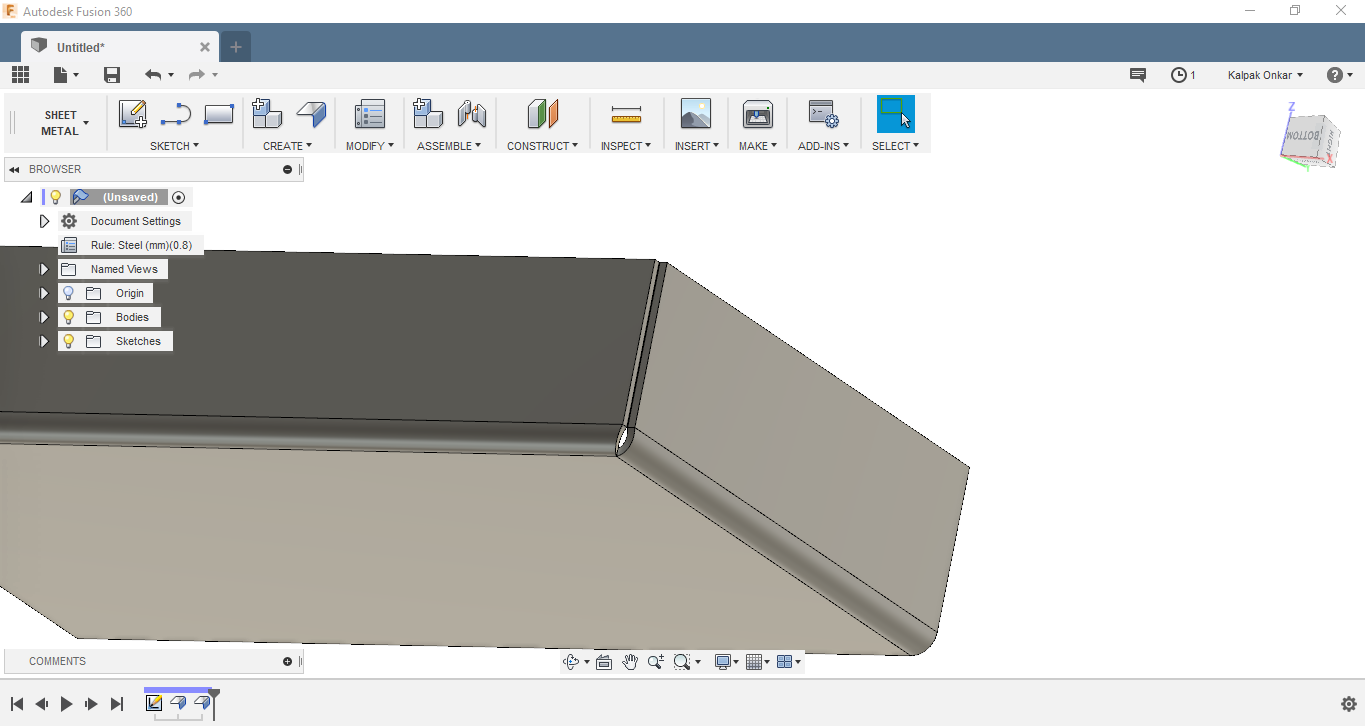Viewport: 1365px width, 726px height.
Task: Open the Select dropdown menu
Action: pos(895,145)
